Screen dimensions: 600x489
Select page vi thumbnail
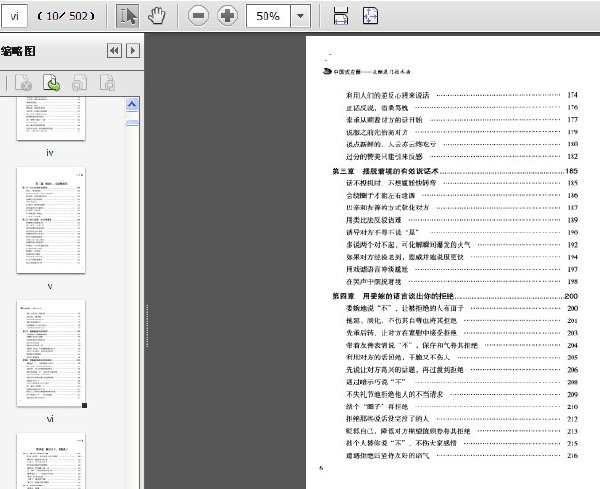pyautogui.click(x=51, y=353)
